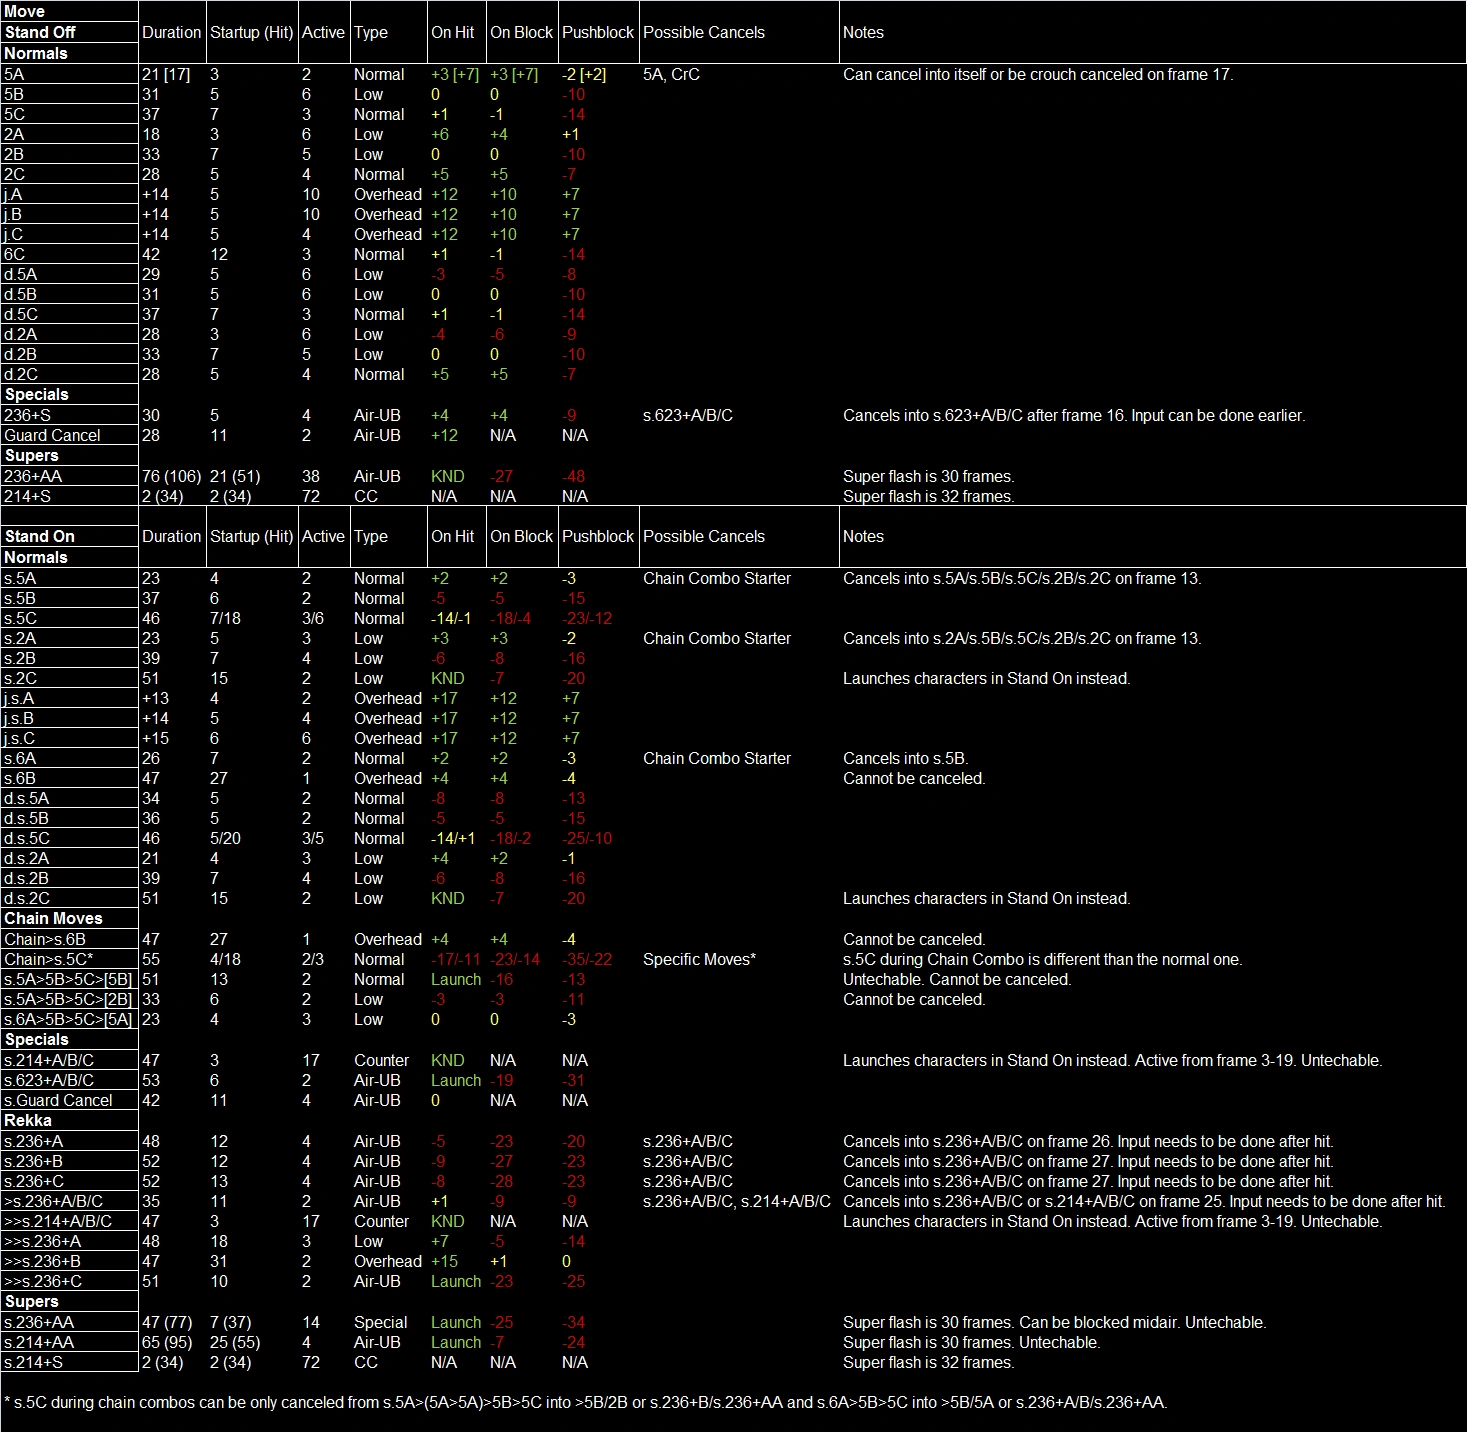Click the "s.2C" move name cell
The width and height of the screenshot is (1467, 1432).
tap(70, 678)
